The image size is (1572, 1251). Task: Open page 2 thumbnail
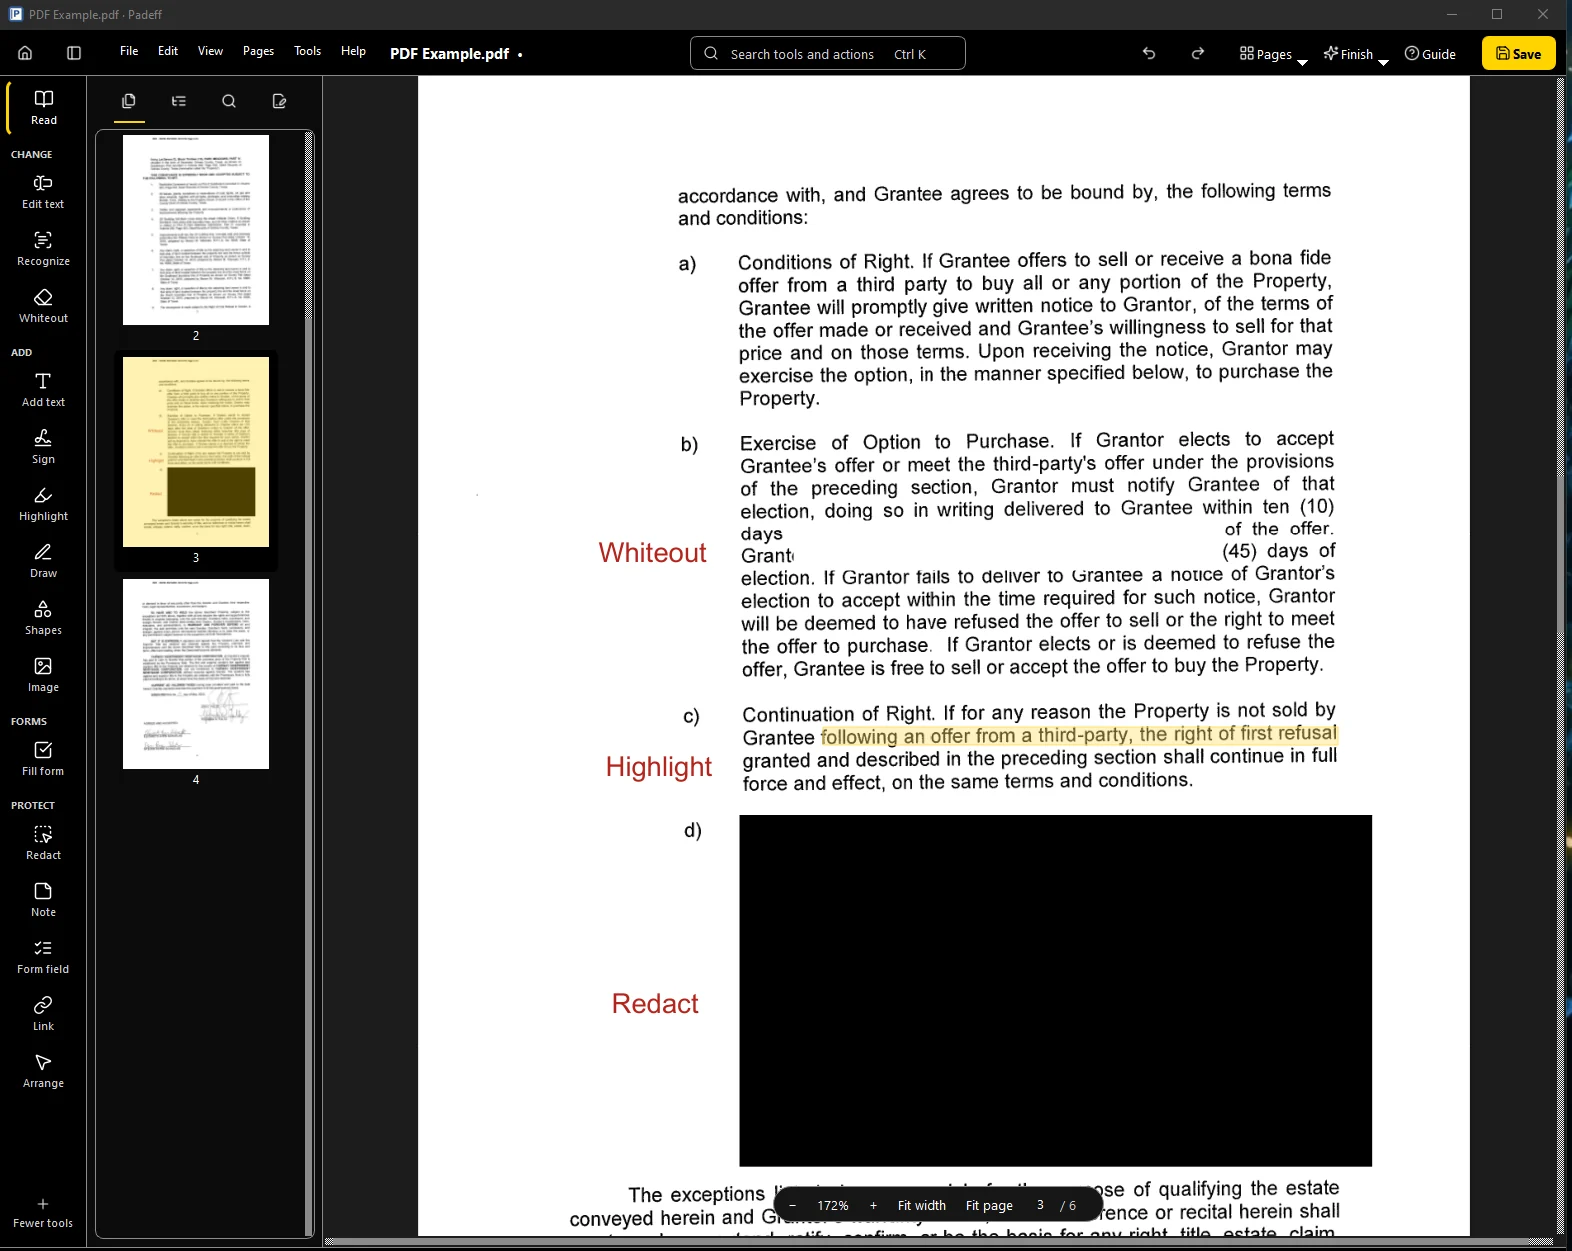coord(196,230)
